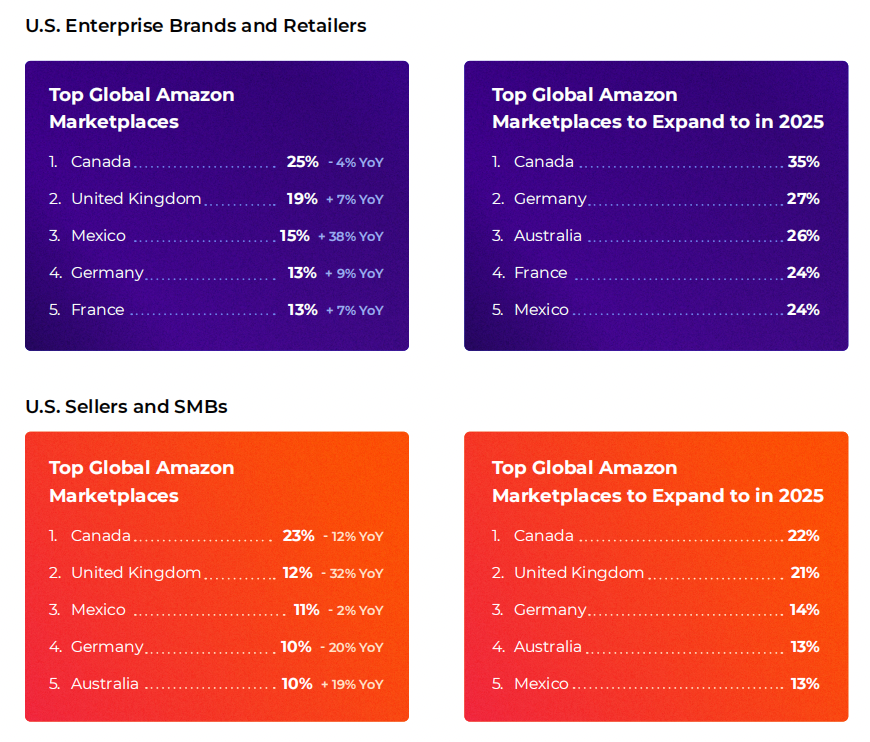Select the "+ 38% YoY" Mexico growth figure
870x742 pixels.
coord(350,237)
